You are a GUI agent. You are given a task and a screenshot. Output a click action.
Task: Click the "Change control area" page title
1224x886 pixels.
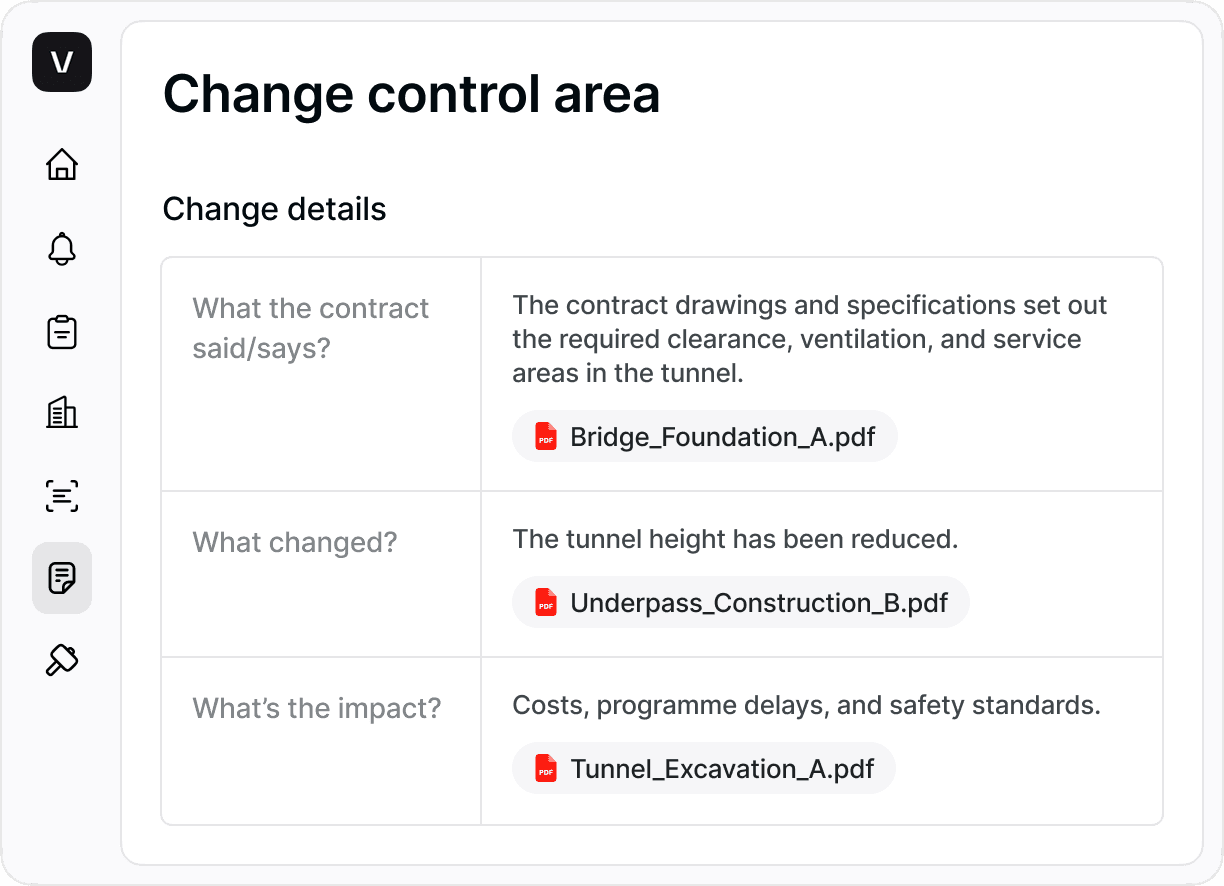point(411,95)
